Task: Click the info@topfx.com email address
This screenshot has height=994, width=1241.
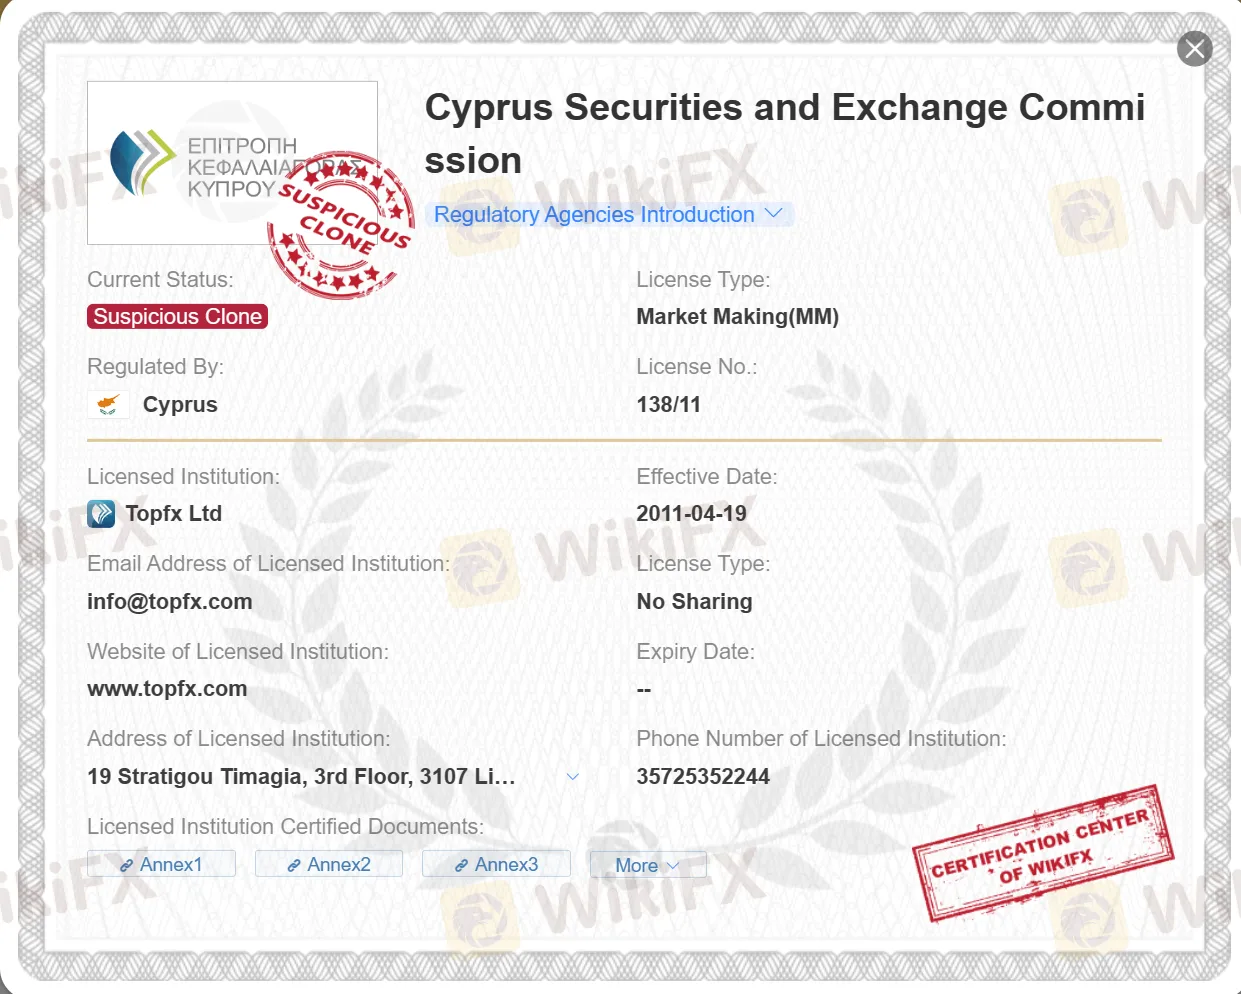Action: 169,601
